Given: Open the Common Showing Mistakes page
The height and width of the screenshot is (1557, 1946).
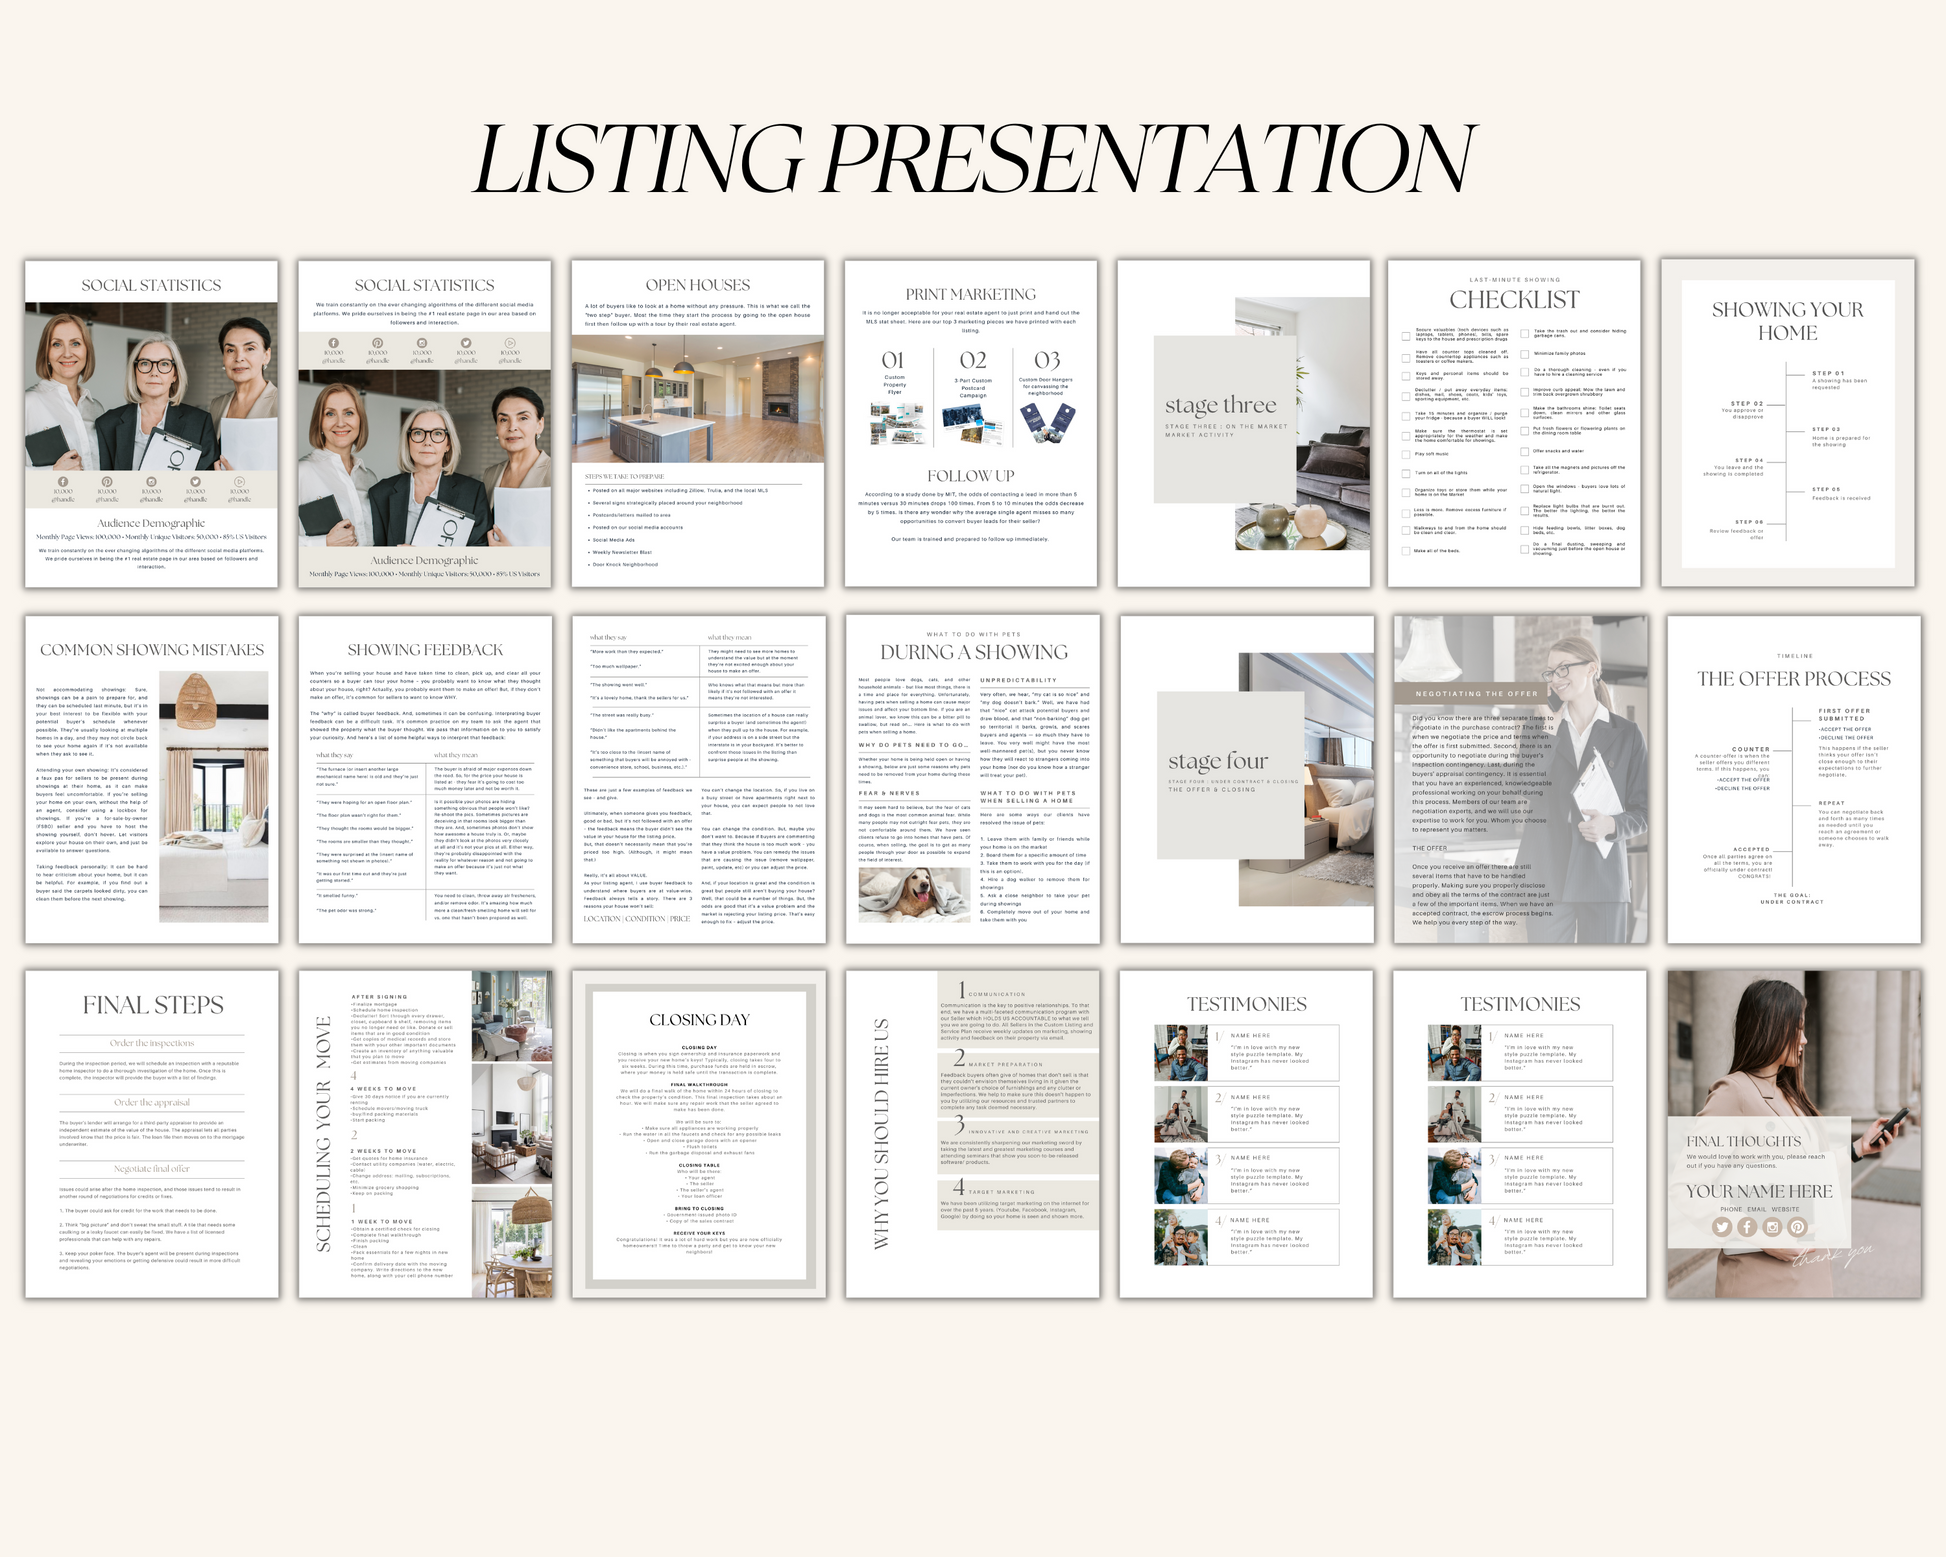Looking at the screenshot, I should [152, 779].
